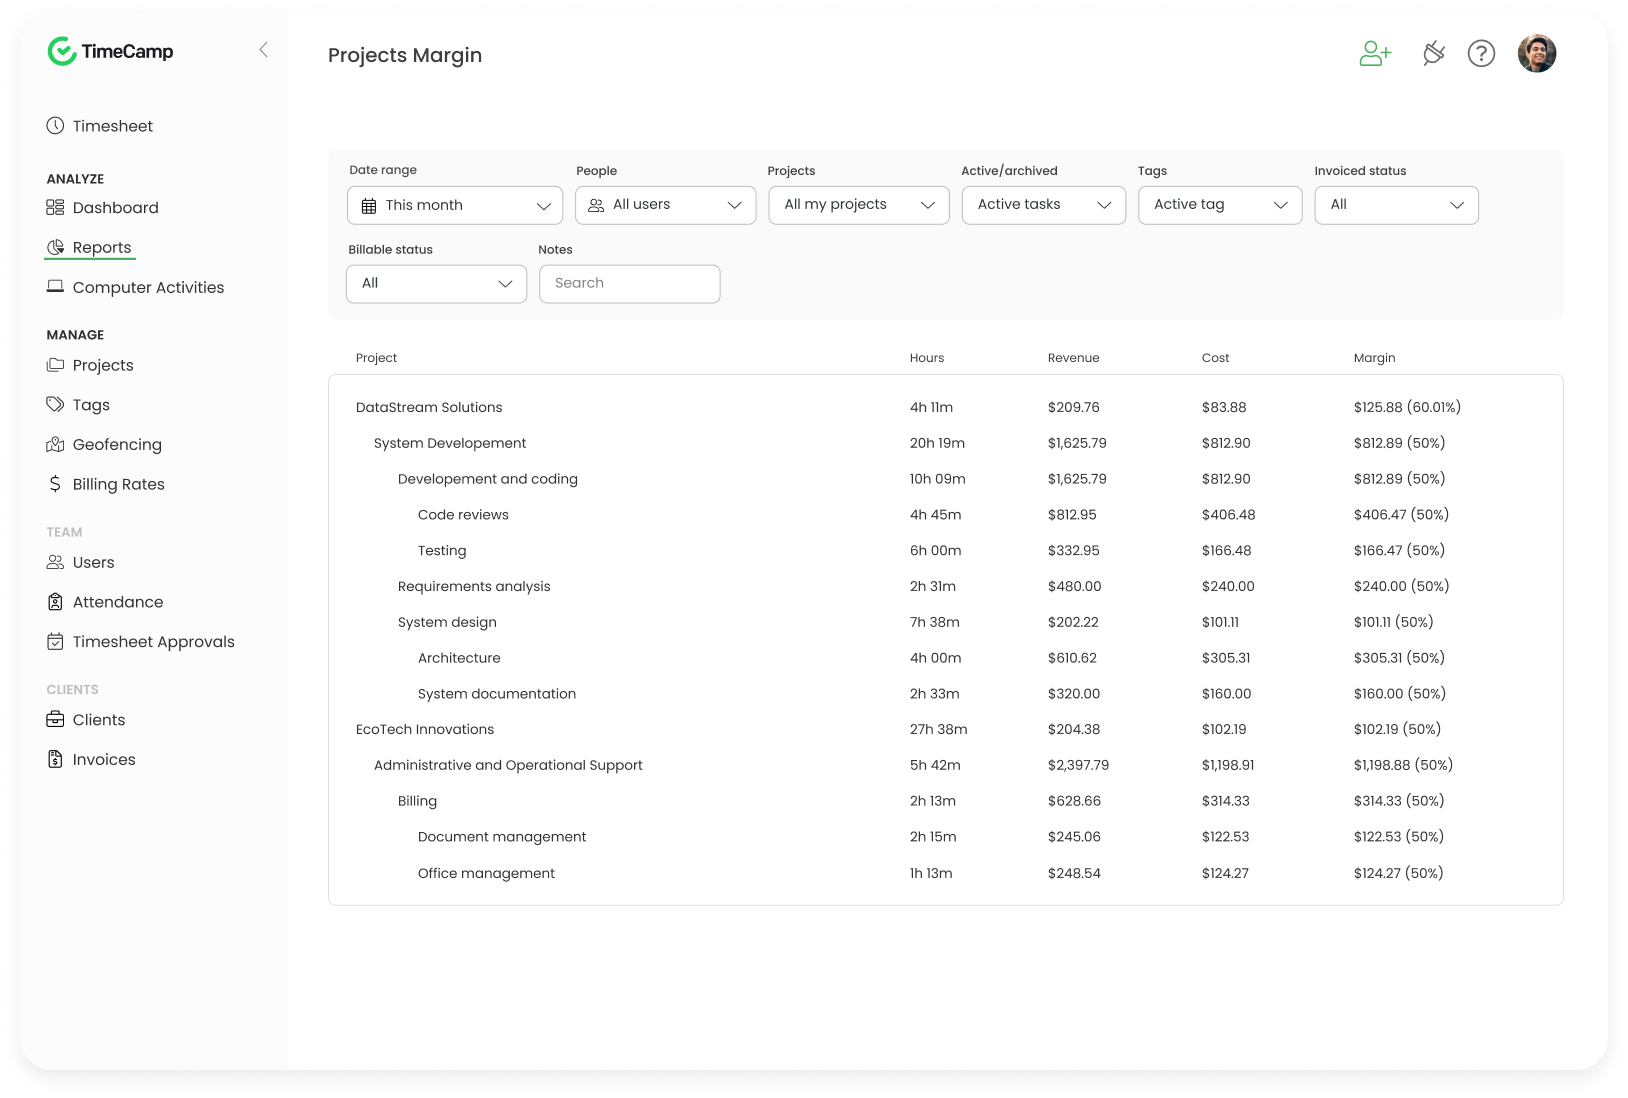Click the Code reviews task

pos(945,515)
